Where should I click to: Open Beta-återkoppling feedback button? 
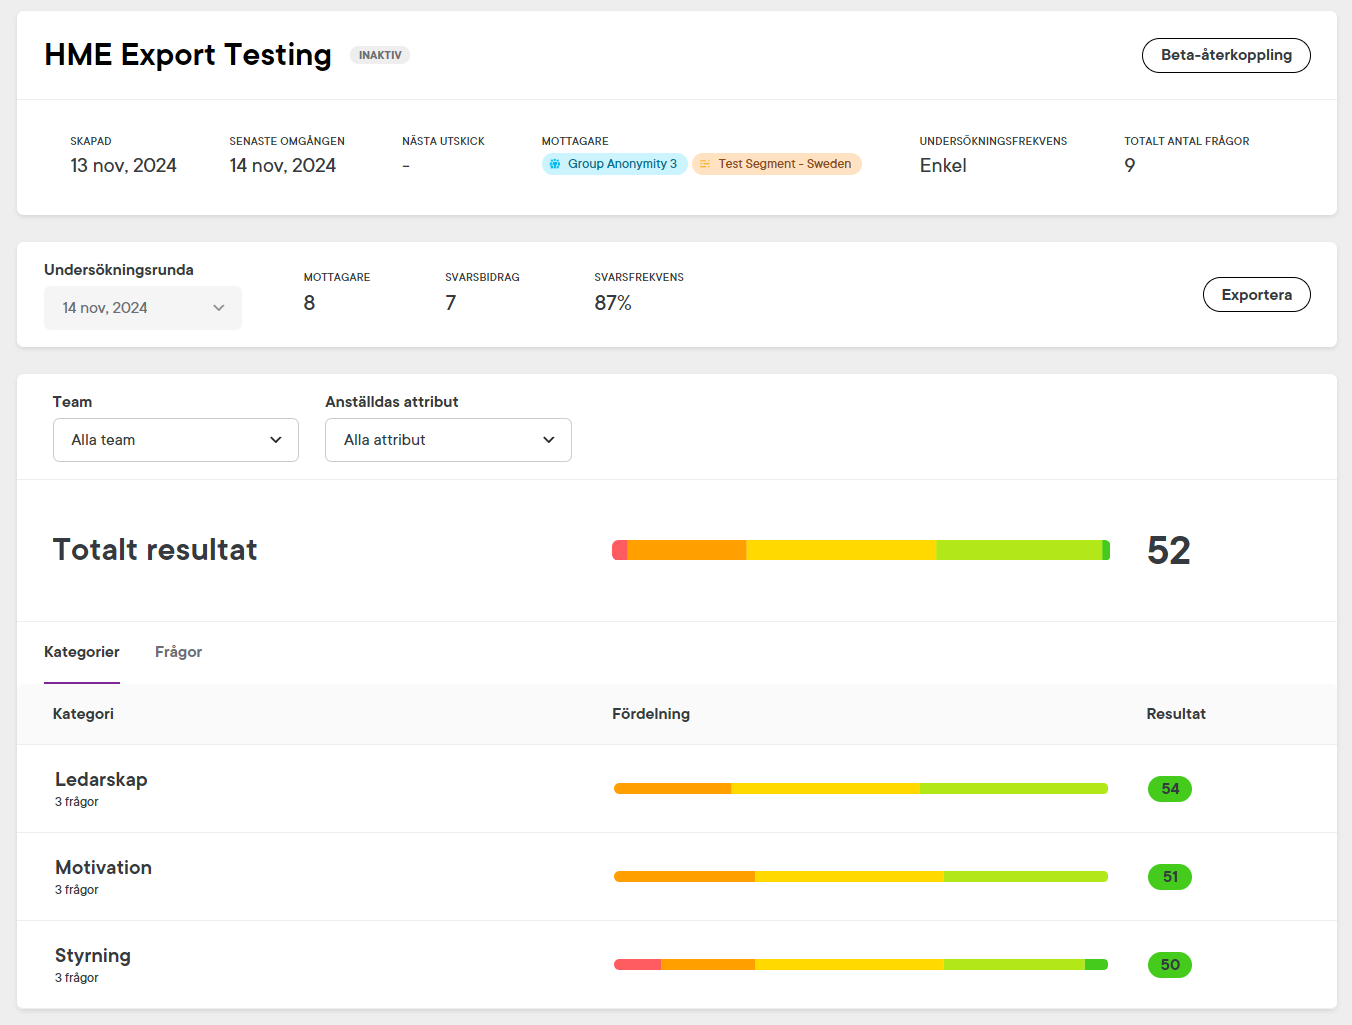(1225, 55)
